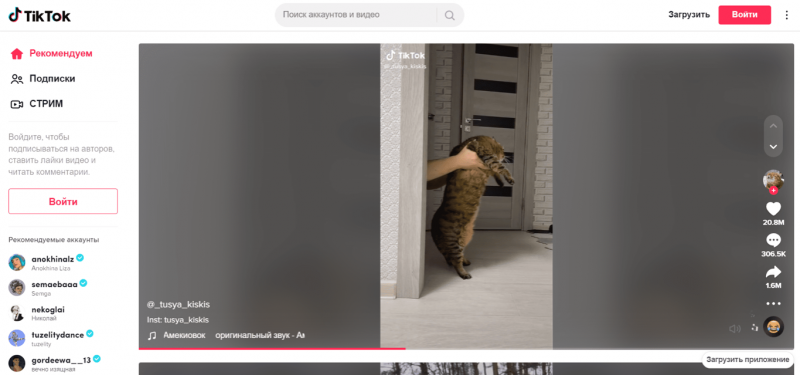Click the video progress bar

pyautogui.click(x=466, y=348)
